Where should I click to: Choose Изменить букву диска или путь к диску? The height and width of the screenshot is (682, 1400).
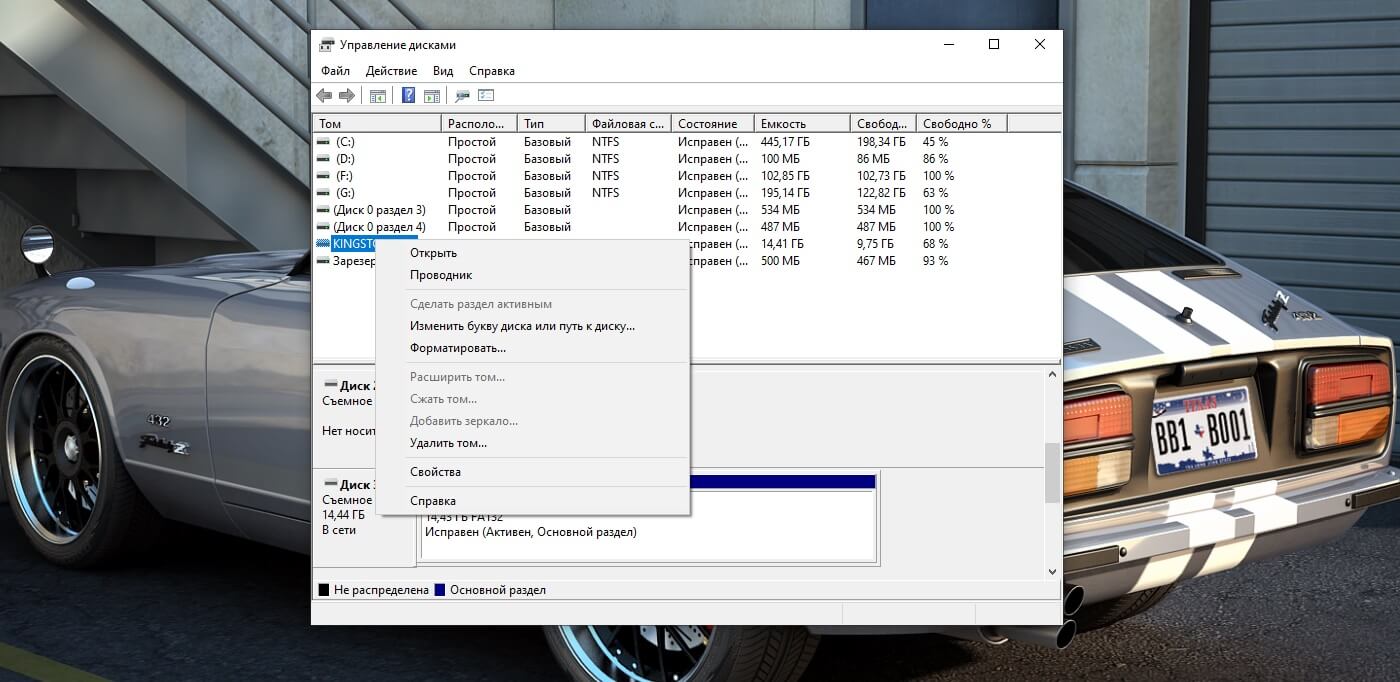pos(522,326)
